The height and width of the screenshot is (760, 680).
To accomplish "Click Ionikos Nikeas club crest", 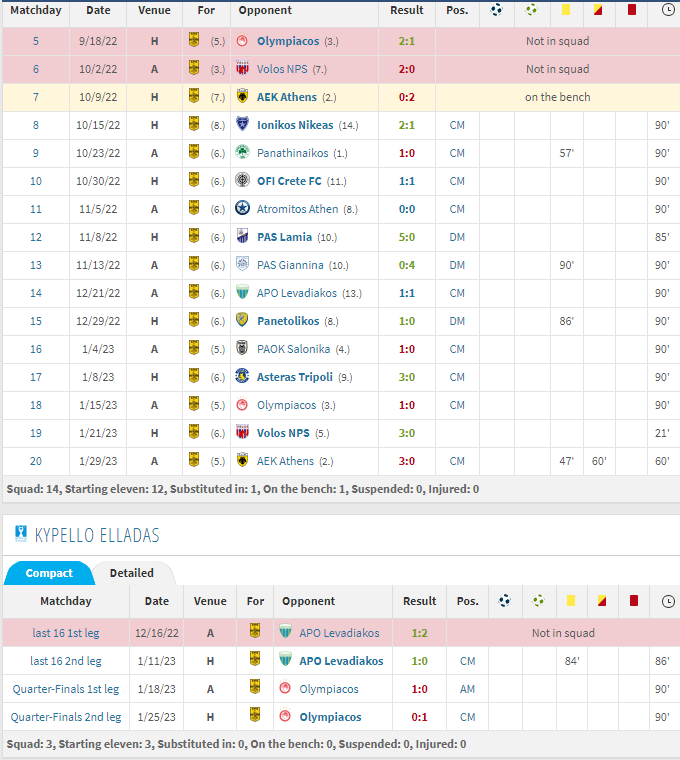I will (242, 124).
